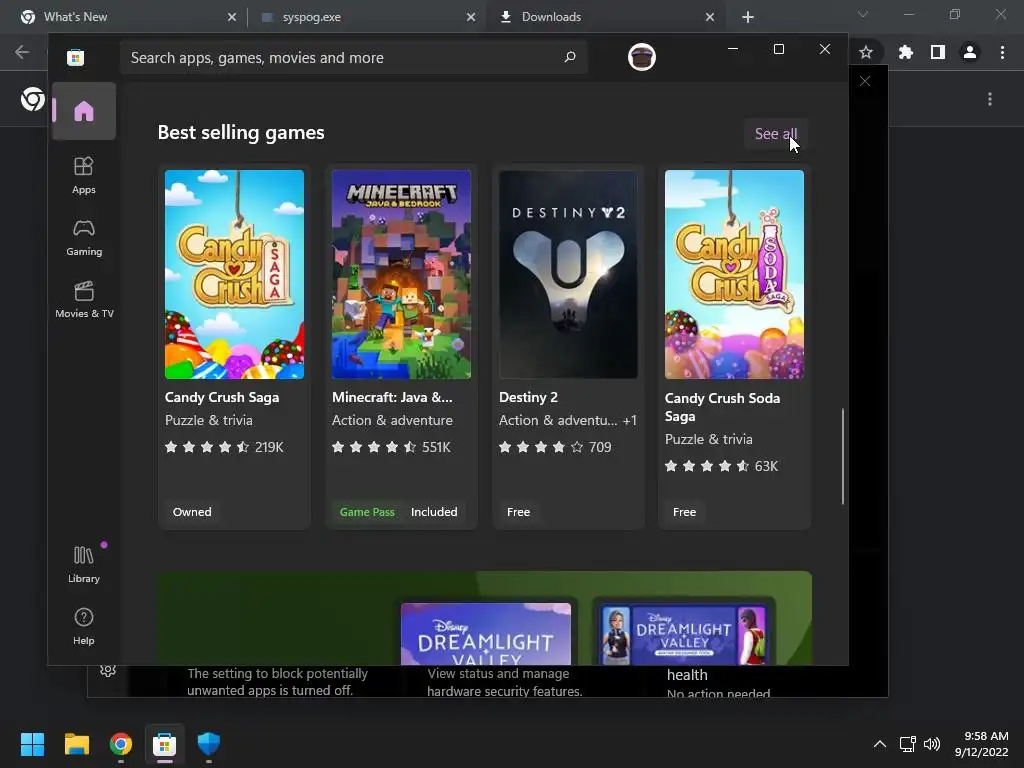Open Google Chrome from the taskbar
Image resolution: width=1024 pixels, height=768 pixels.
pyautogui.click(x=121, y=744)
